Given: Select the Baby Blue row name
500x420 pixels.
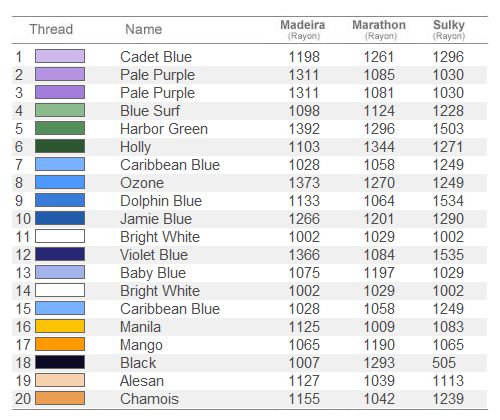Looking at the screenshot, I should coord(153,273).
